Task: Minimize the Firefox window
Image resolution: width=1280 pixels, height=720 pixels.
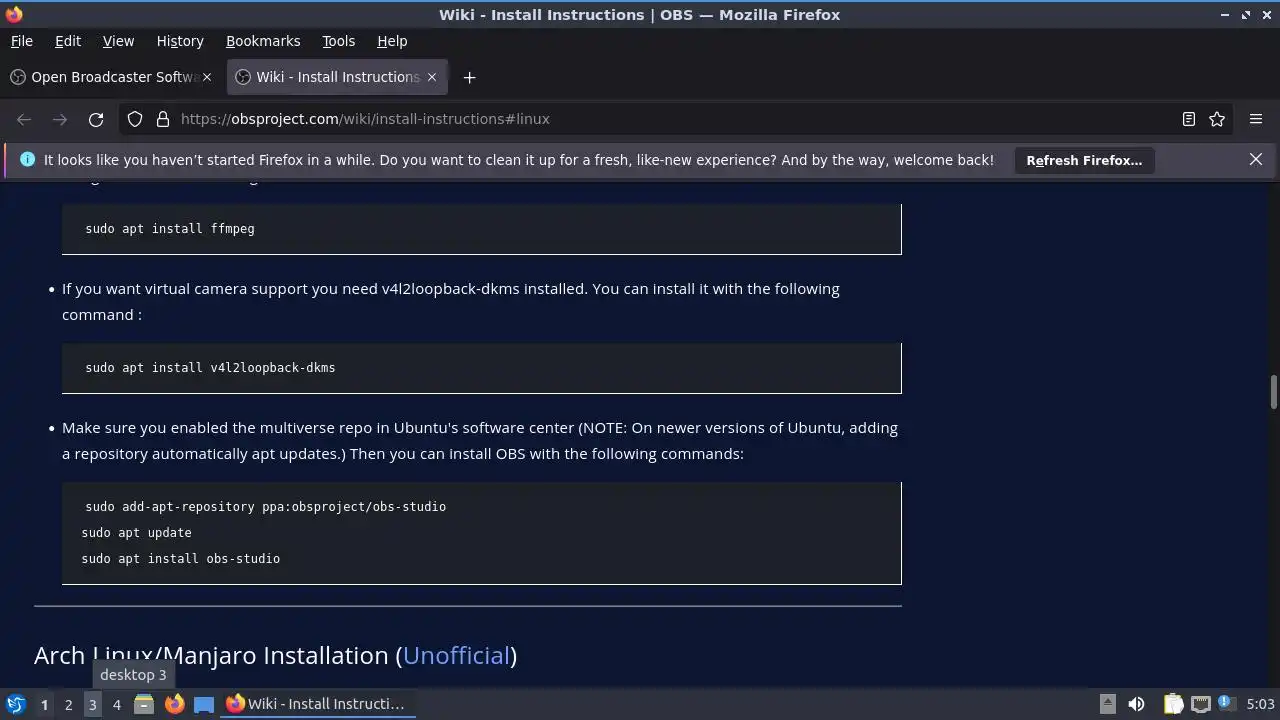Action: pyautogui.click(x=1225, y=15)
